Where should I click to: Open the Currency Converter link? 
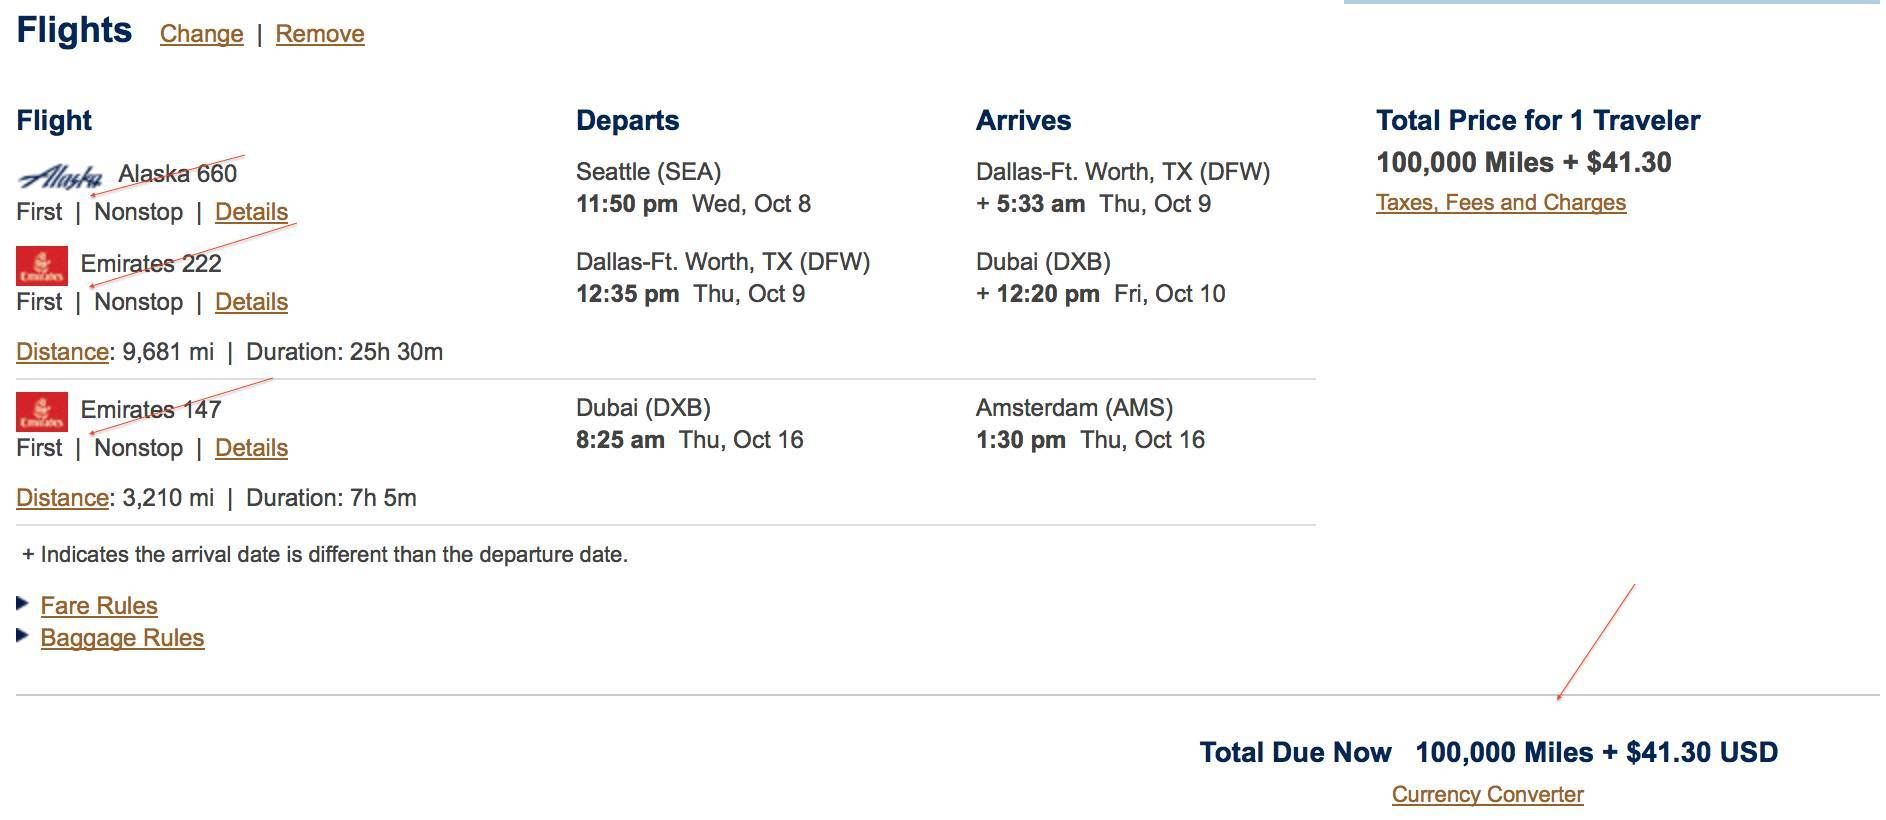click(1488, 795)
